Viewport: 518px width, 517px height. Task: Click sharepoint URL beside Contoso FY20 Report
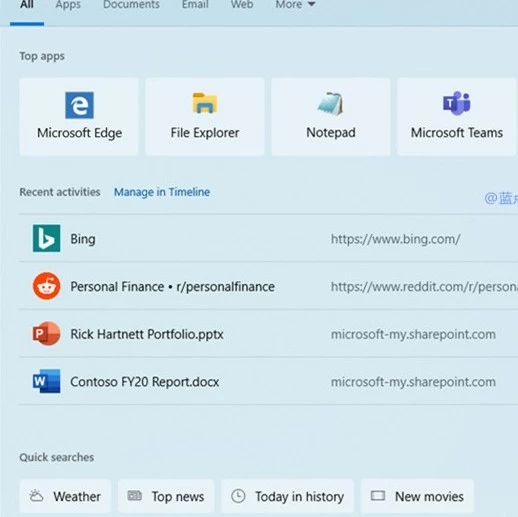(x=413, y=382)
